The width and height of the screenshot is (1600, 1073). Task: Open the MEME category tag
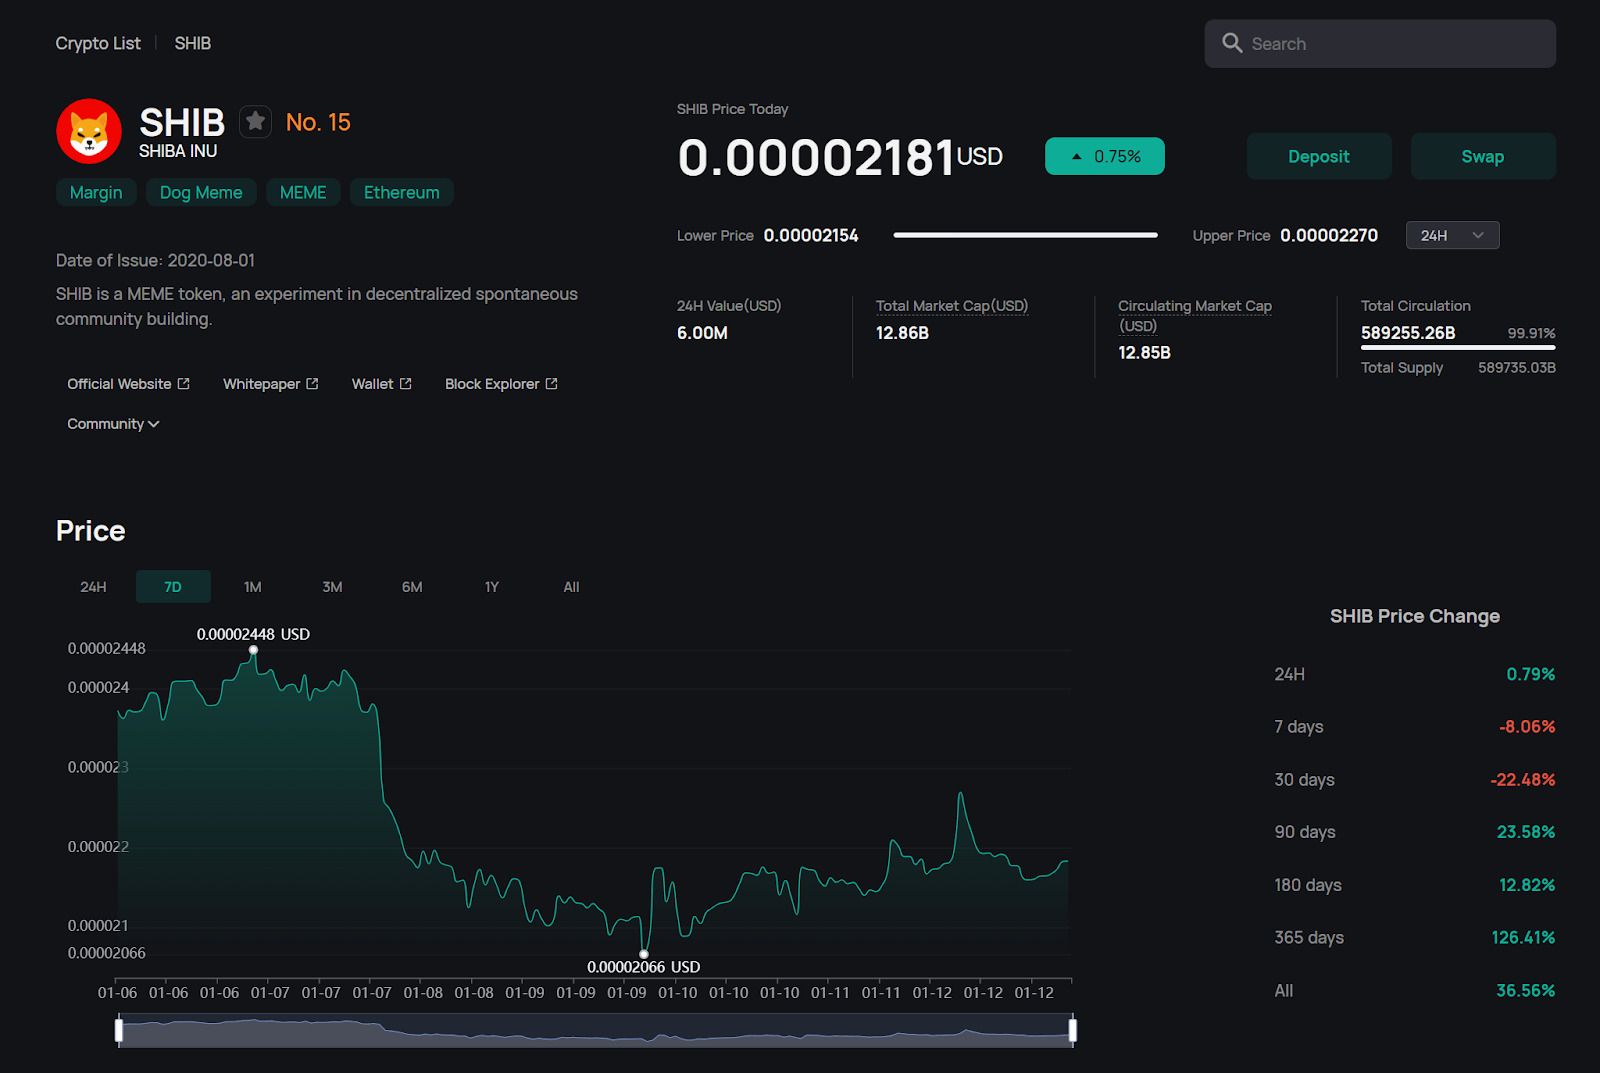point(303,192)
